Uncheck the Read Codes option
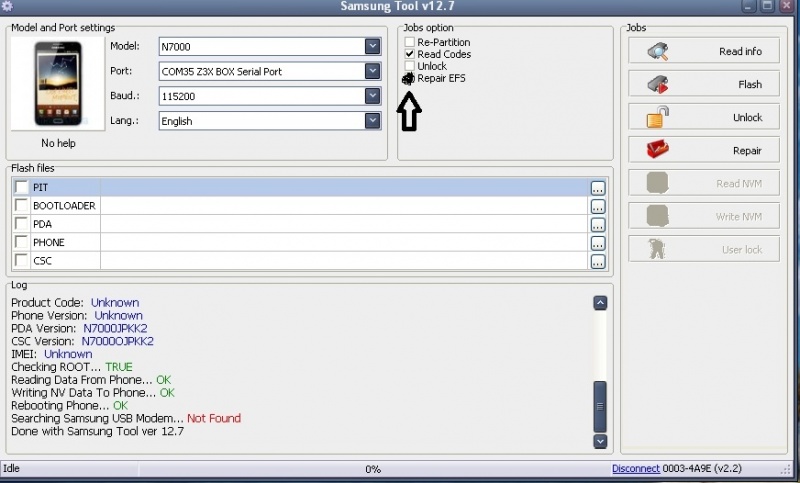The width and height of the screenshot is (800, 483). coord(409,54)
